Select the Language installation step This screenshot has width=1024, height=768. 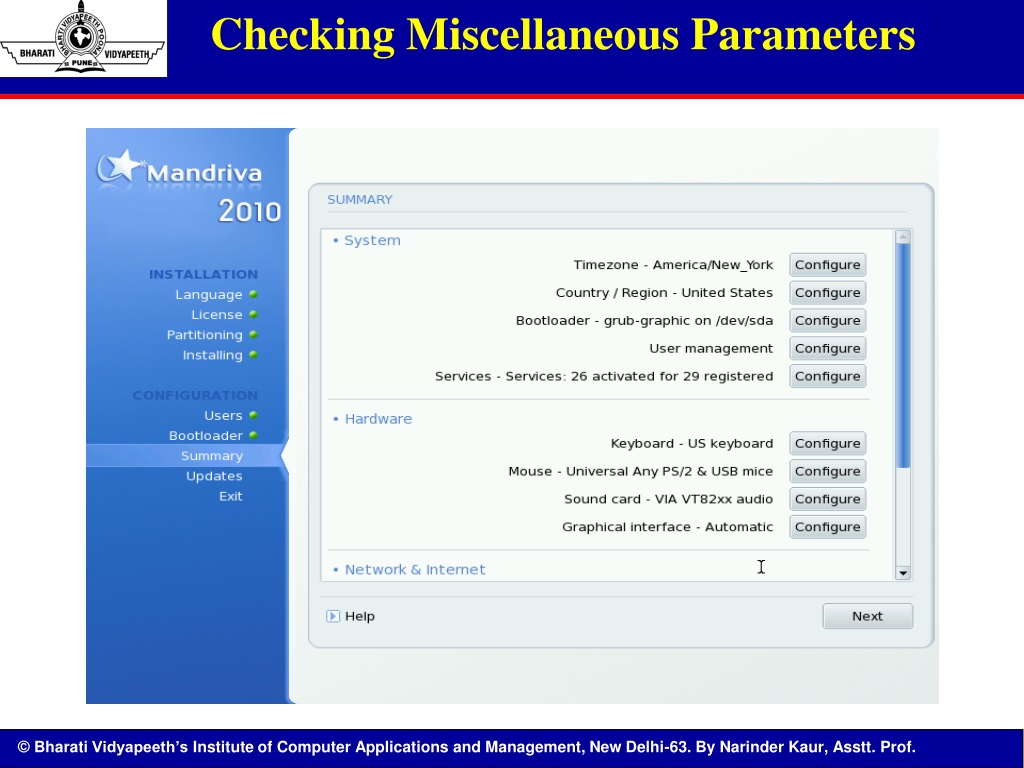(208, 295)
